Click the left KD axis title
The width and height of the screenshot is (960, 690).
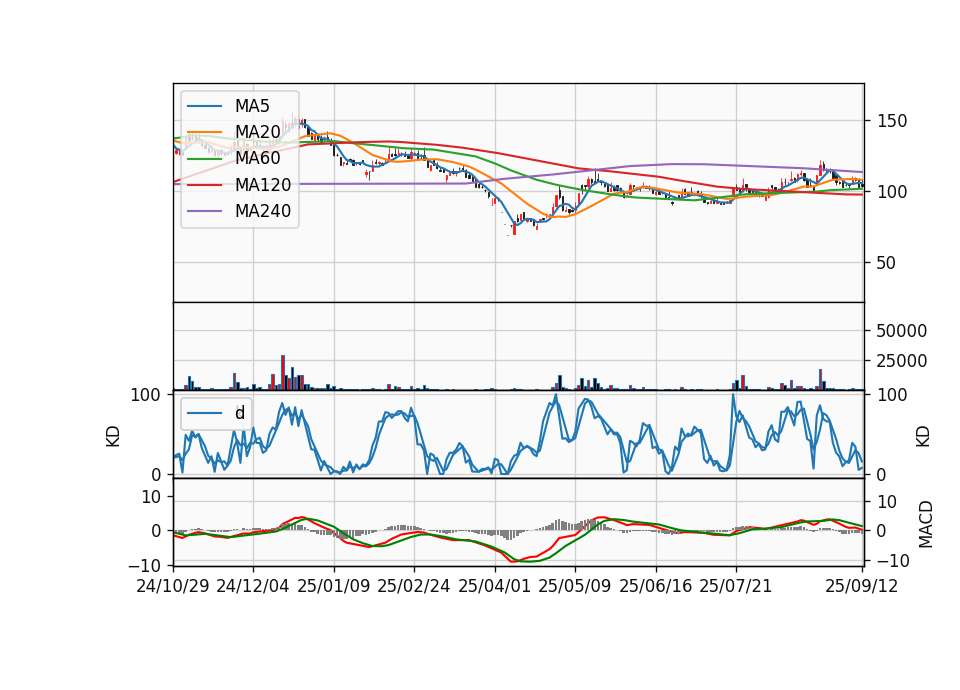[113, 436]
